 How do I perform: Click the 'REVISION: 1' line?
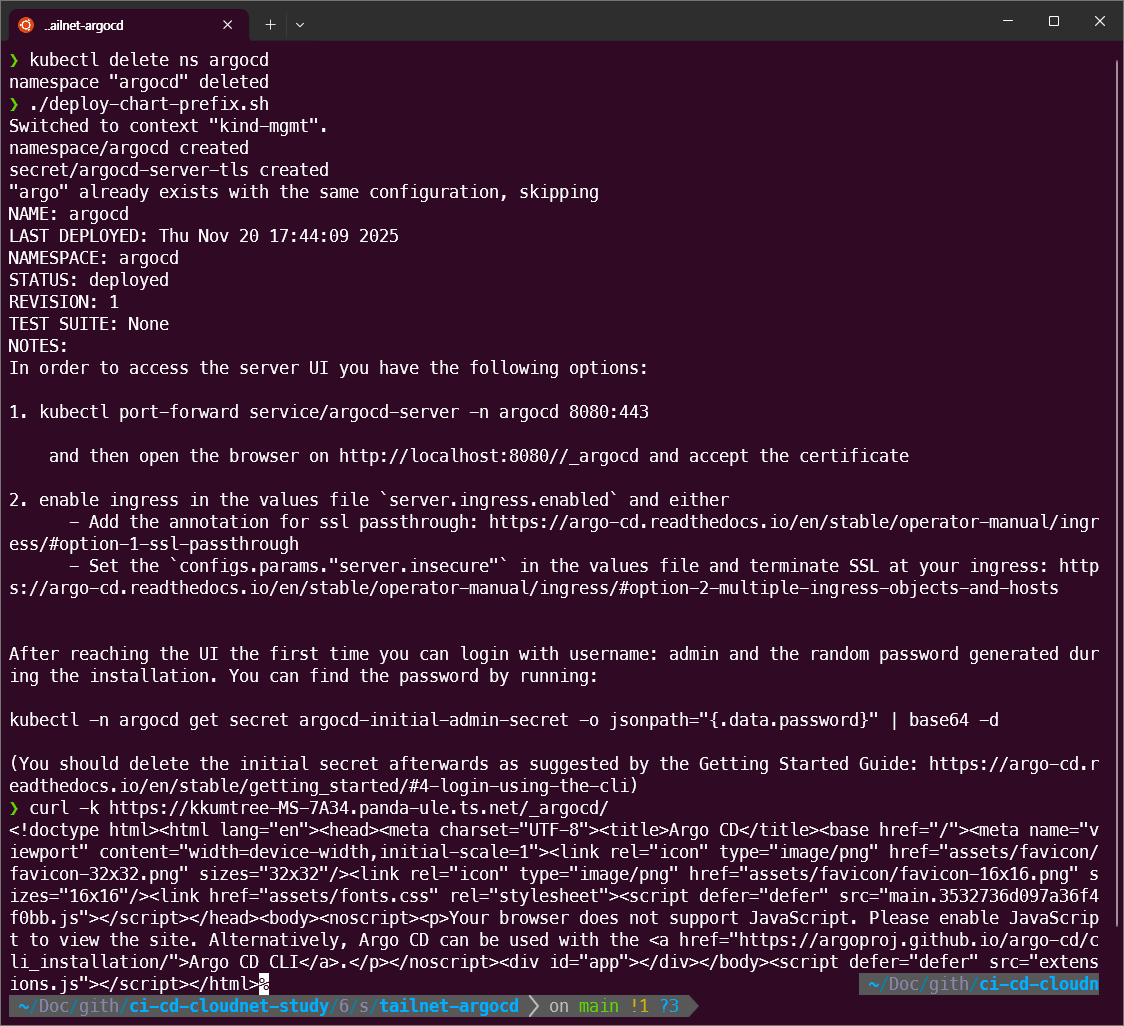tap(64, 302)
